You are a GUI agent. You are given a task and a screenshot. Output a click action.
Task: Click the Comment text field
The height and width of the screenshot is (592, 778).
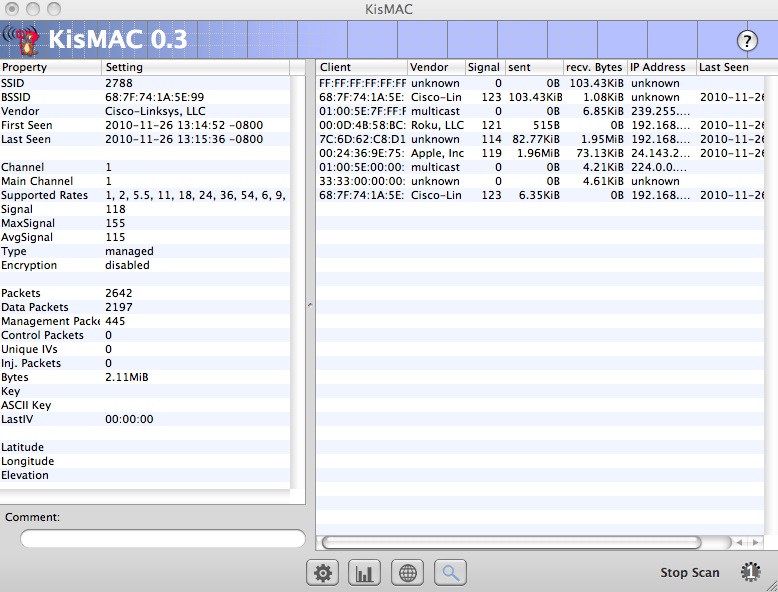click(x=163, y=539)
